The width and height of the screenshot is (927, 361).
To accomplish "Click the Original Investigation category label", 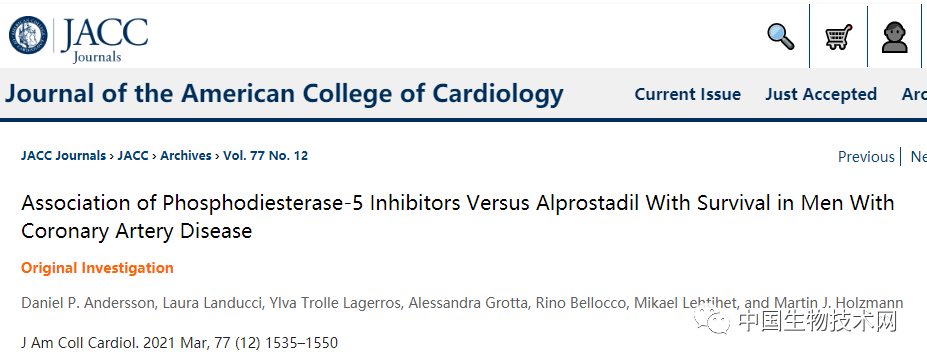I will coord(98,268).
